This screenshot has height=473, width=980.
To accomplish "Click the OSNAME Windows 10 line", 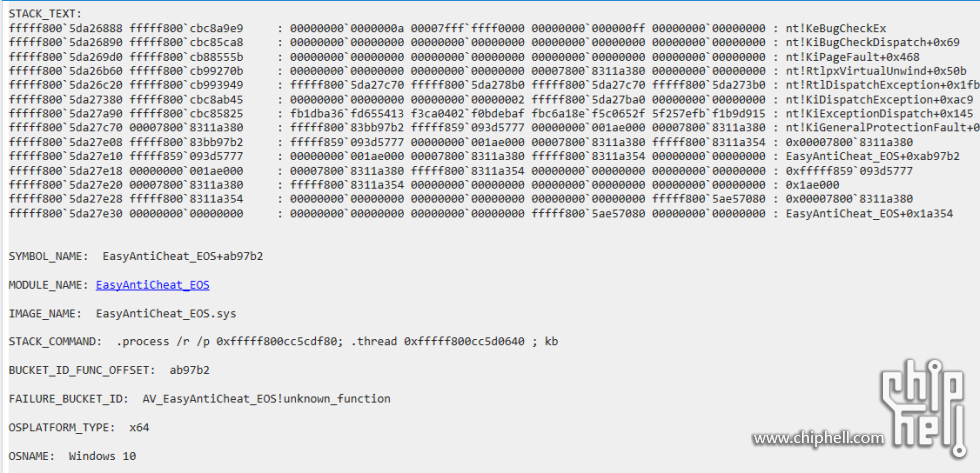I will (72, 456).
